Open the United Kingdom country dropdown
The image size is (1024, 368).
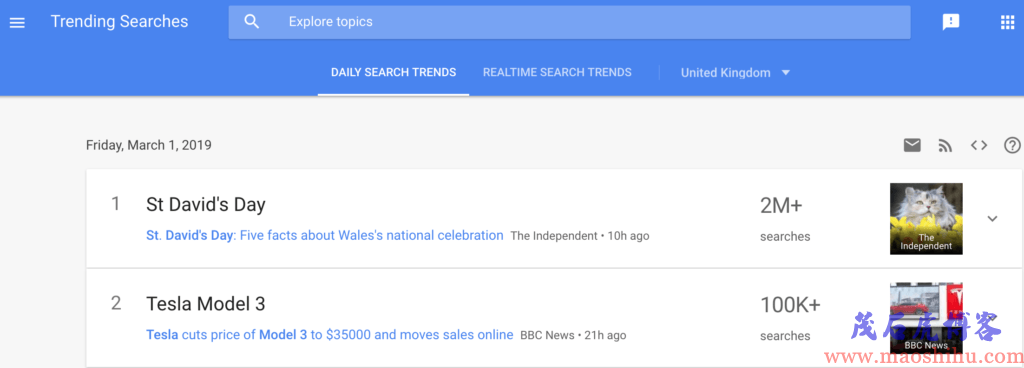click(735, 72)
